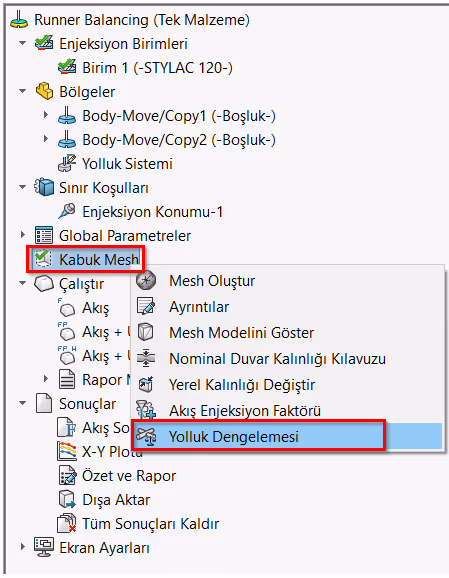Select the Bölgeler label
449x578 pixels.
(x=87, y=92)
